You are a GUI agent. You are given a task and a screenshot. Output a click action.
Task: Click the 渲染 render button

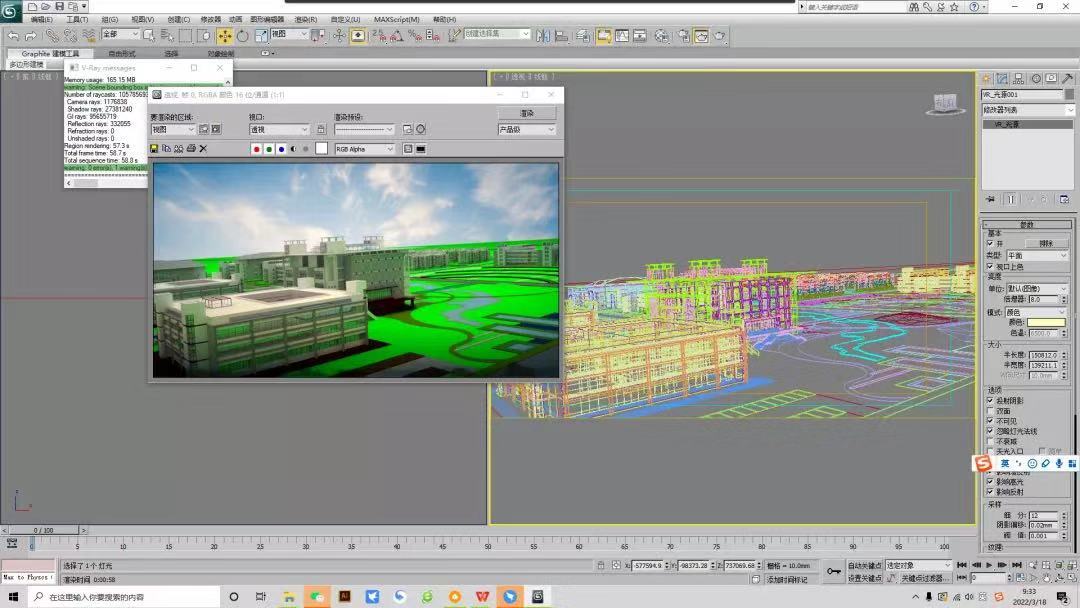click(x=526, y=113)
